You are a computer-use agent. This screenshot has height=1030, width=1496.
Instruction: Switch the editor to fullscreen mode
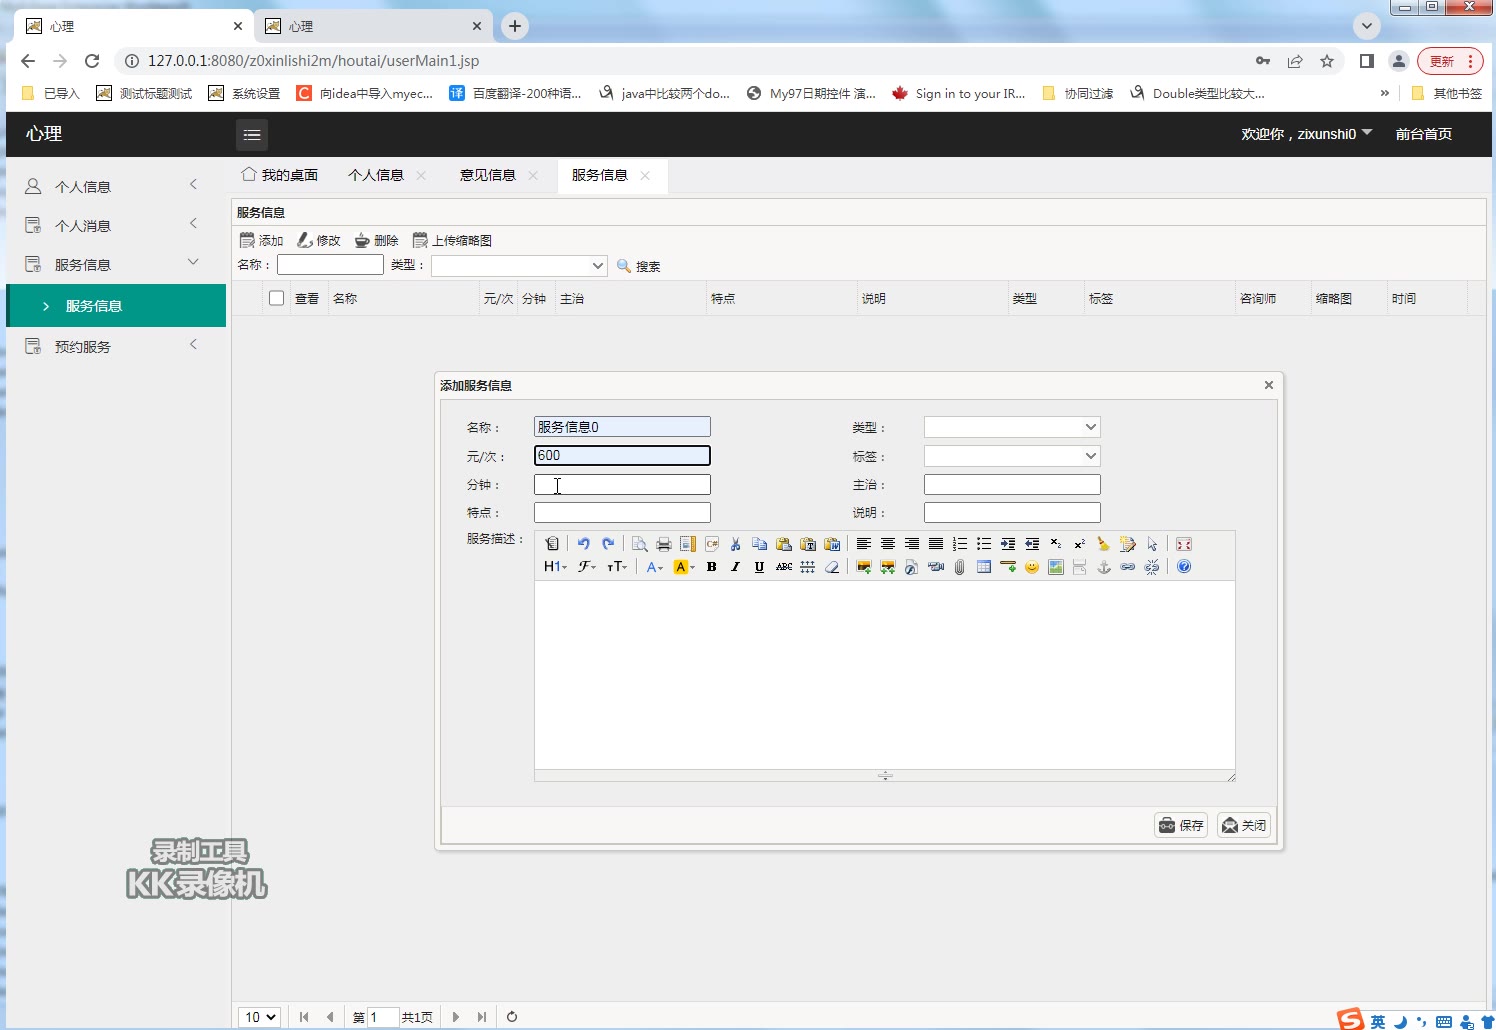pos(1184,544)
